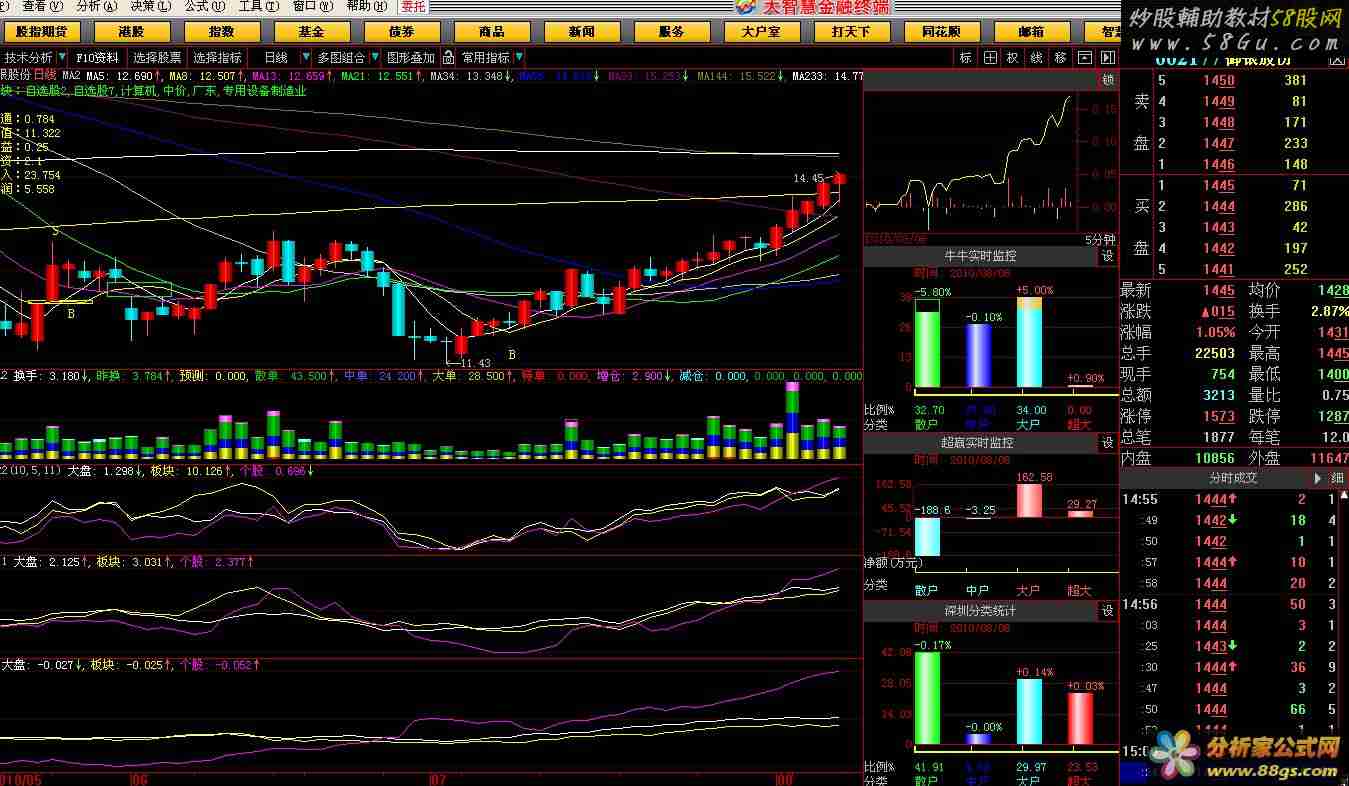The width and height of the screenshot is (1349, 786).
Task: Click the 移 (move) toolbar icon
Action: click(x=1060, y=58)
